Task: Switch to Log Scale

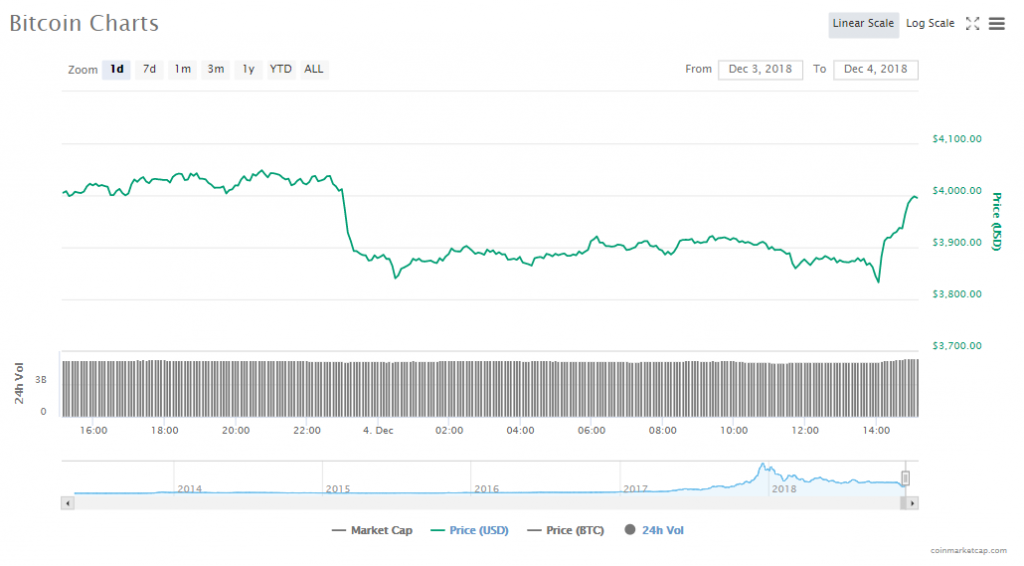Action: tap(930, 24)
